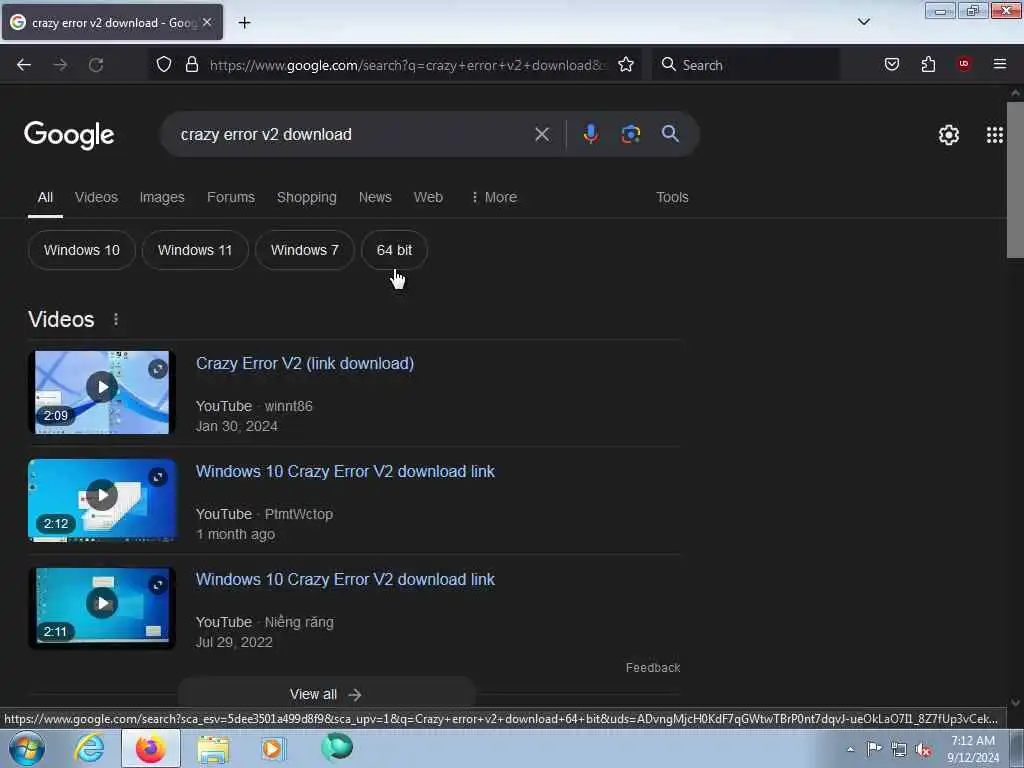The width and height of the screenshot is (1024, 768).
Task: Click the View all videos button
Action: pos(327,694)
